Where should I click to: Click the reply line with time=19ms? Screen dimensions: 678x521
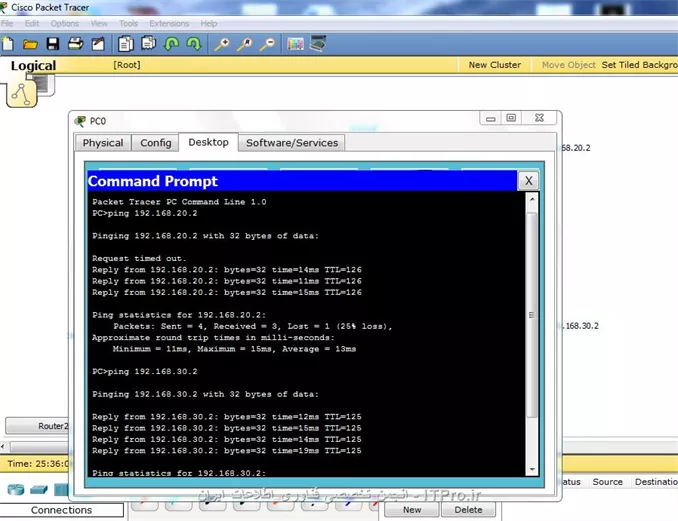tap(227, 451)
